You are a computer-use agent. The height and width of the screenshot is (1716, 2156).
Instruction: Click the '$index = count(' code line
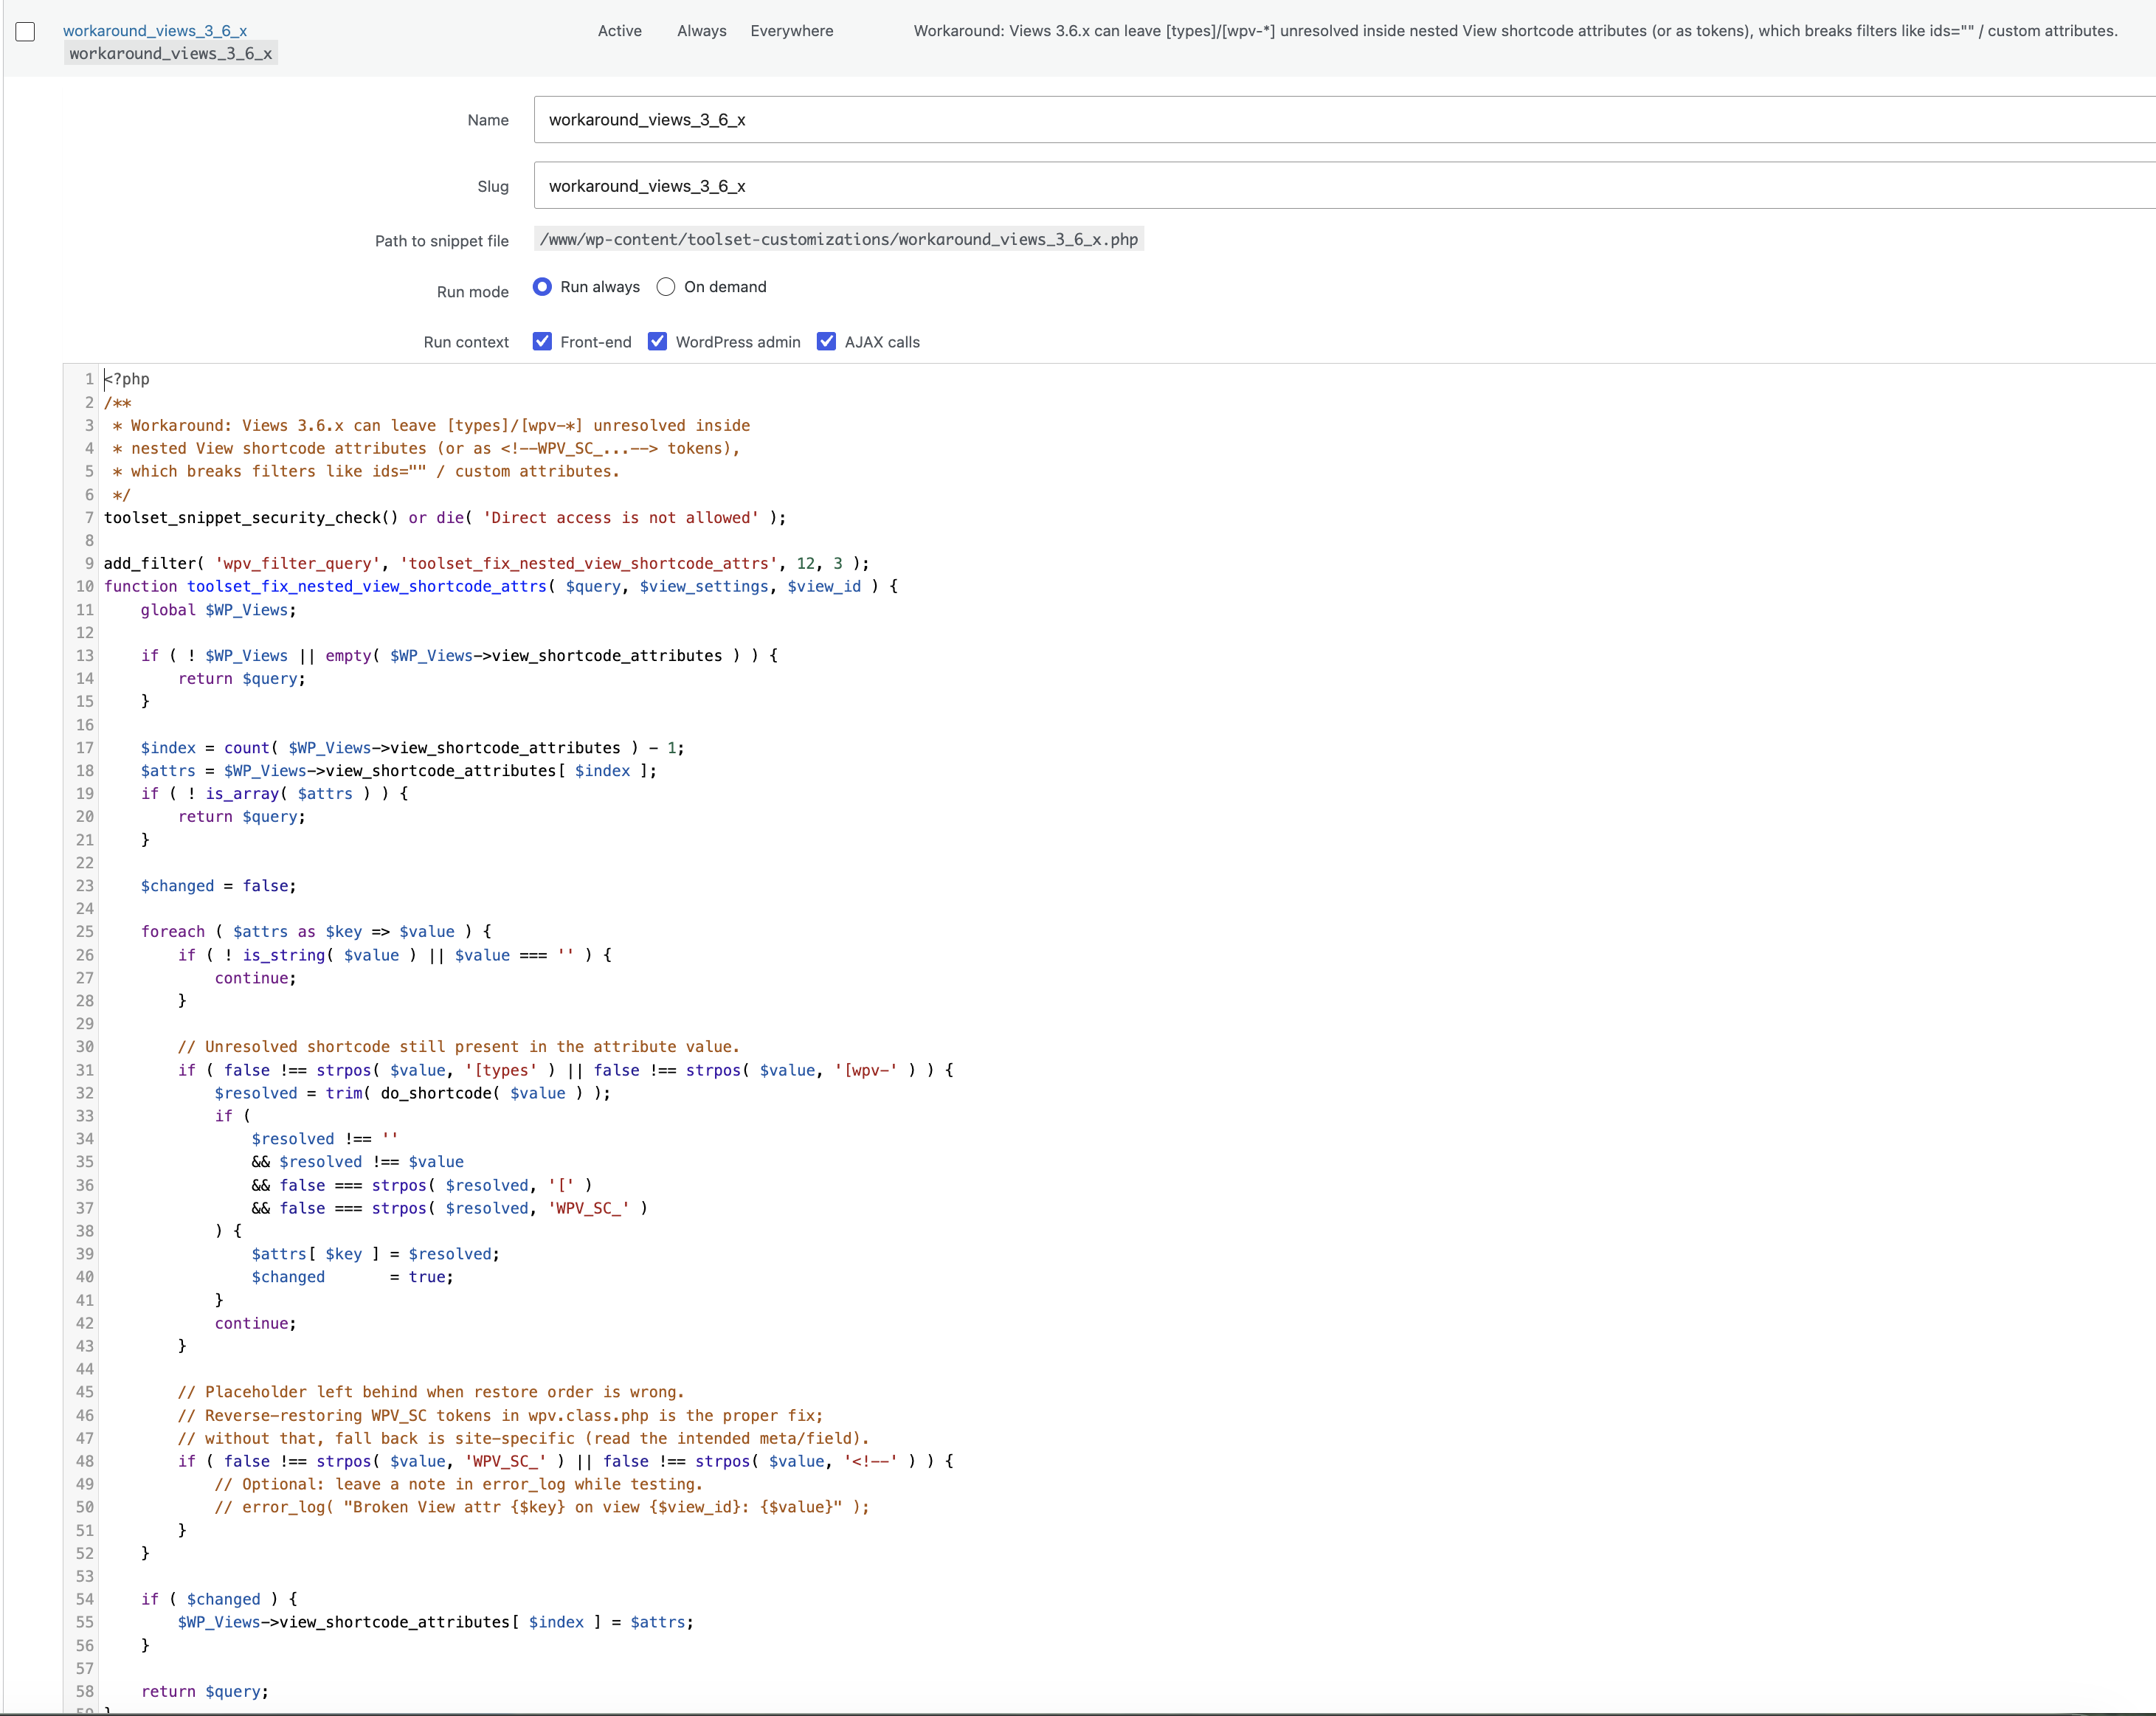click(x=413, y=748)
